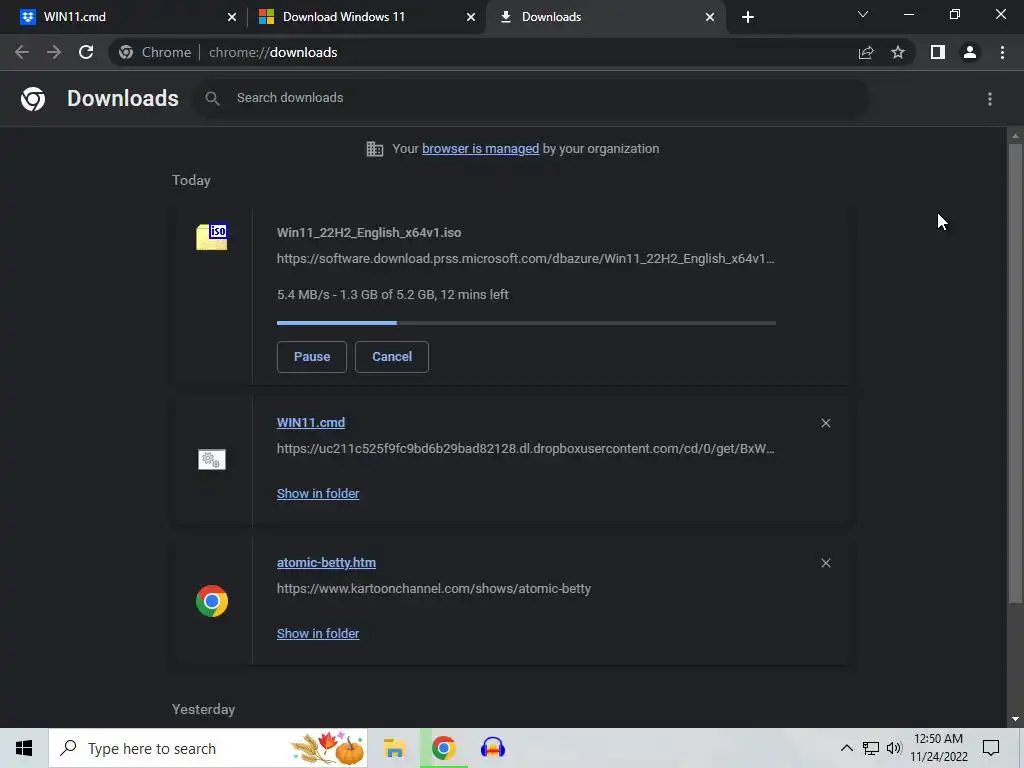
Task: Click the browser back arrow
Action: pos(22,52)
